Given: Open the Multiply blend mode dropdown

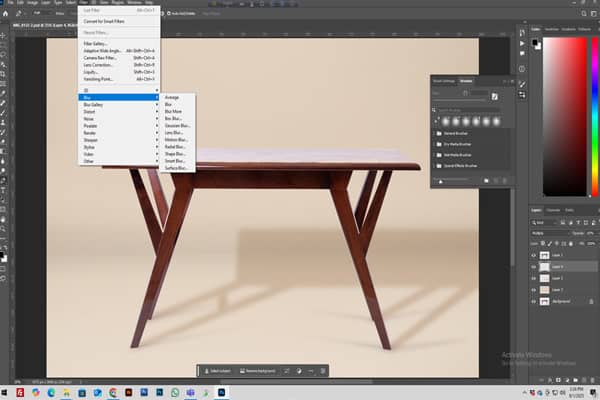Looking at the screenshot, I should point(549,233).
